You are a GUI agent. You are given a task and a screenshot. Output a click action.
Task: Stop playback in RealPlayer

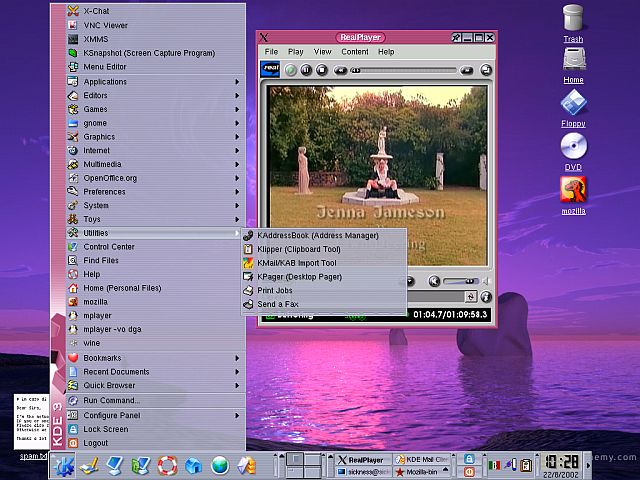pos(322,70)
